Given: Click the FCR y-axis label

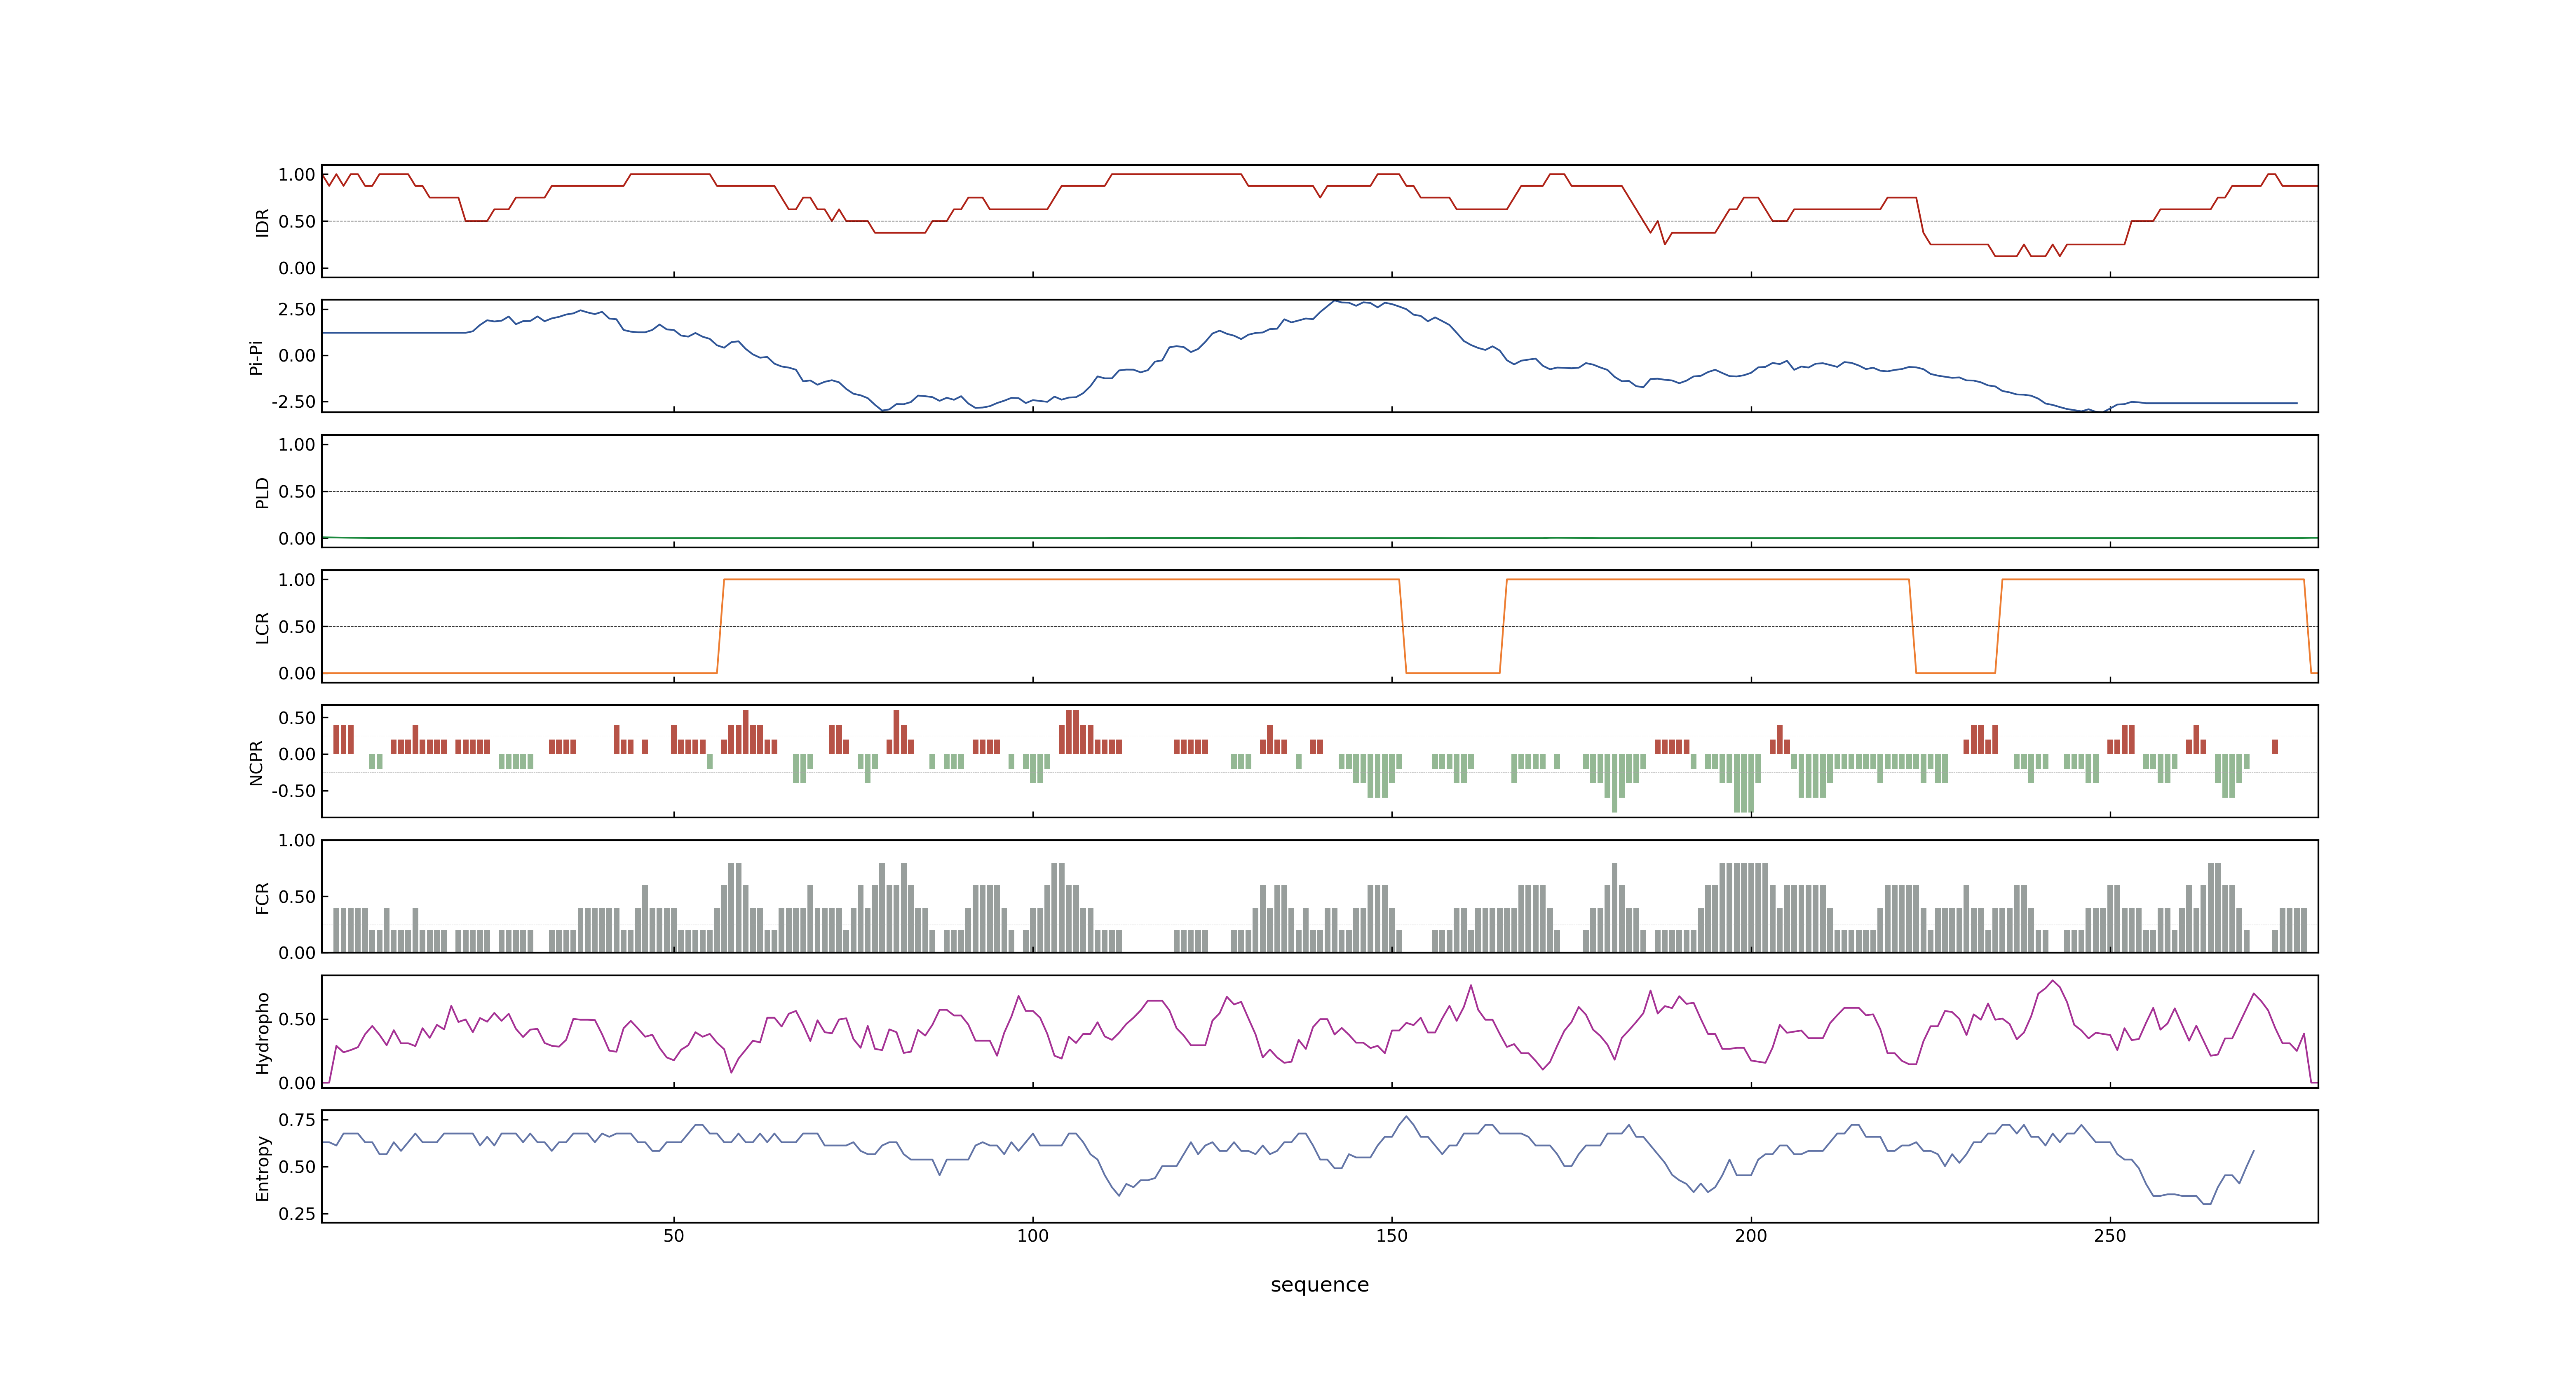Looking at the screenshot, I should [263, 897].
